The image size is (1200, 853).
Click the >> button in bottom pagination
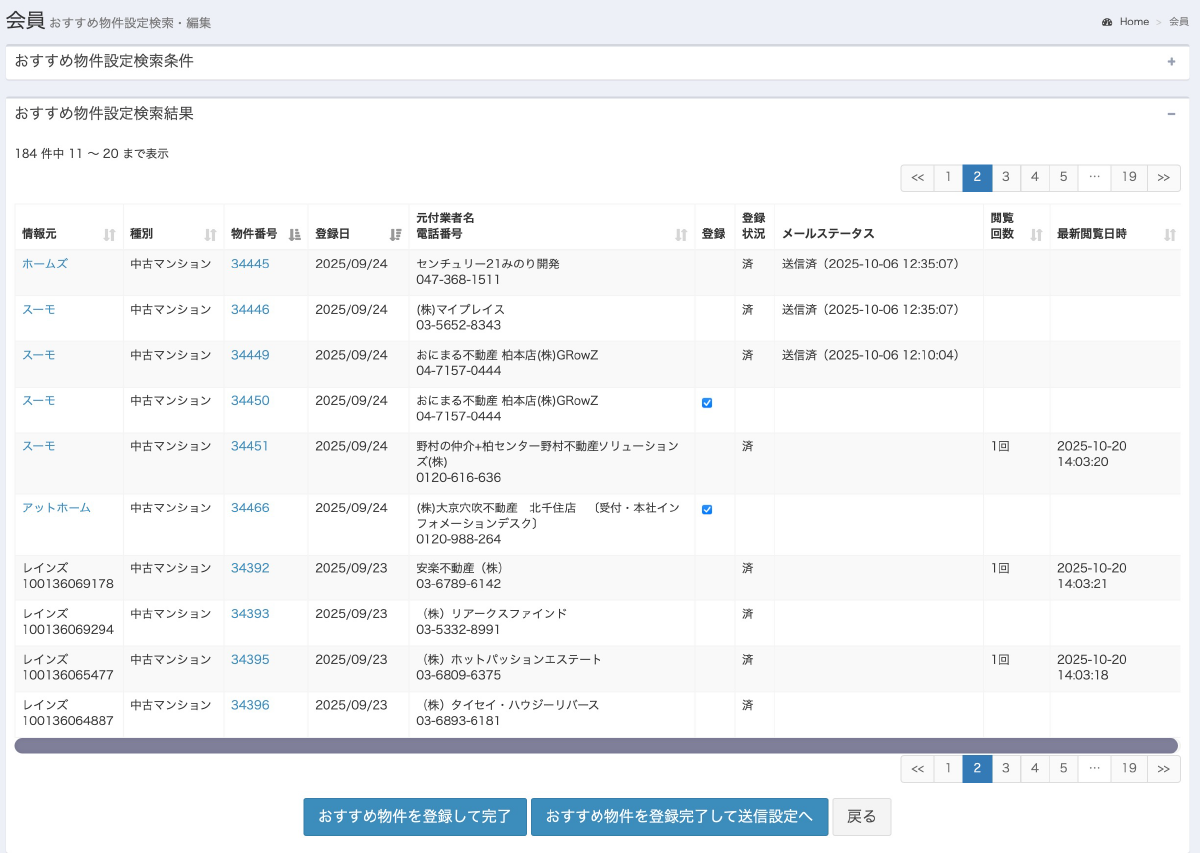[x=1163, y=768]
